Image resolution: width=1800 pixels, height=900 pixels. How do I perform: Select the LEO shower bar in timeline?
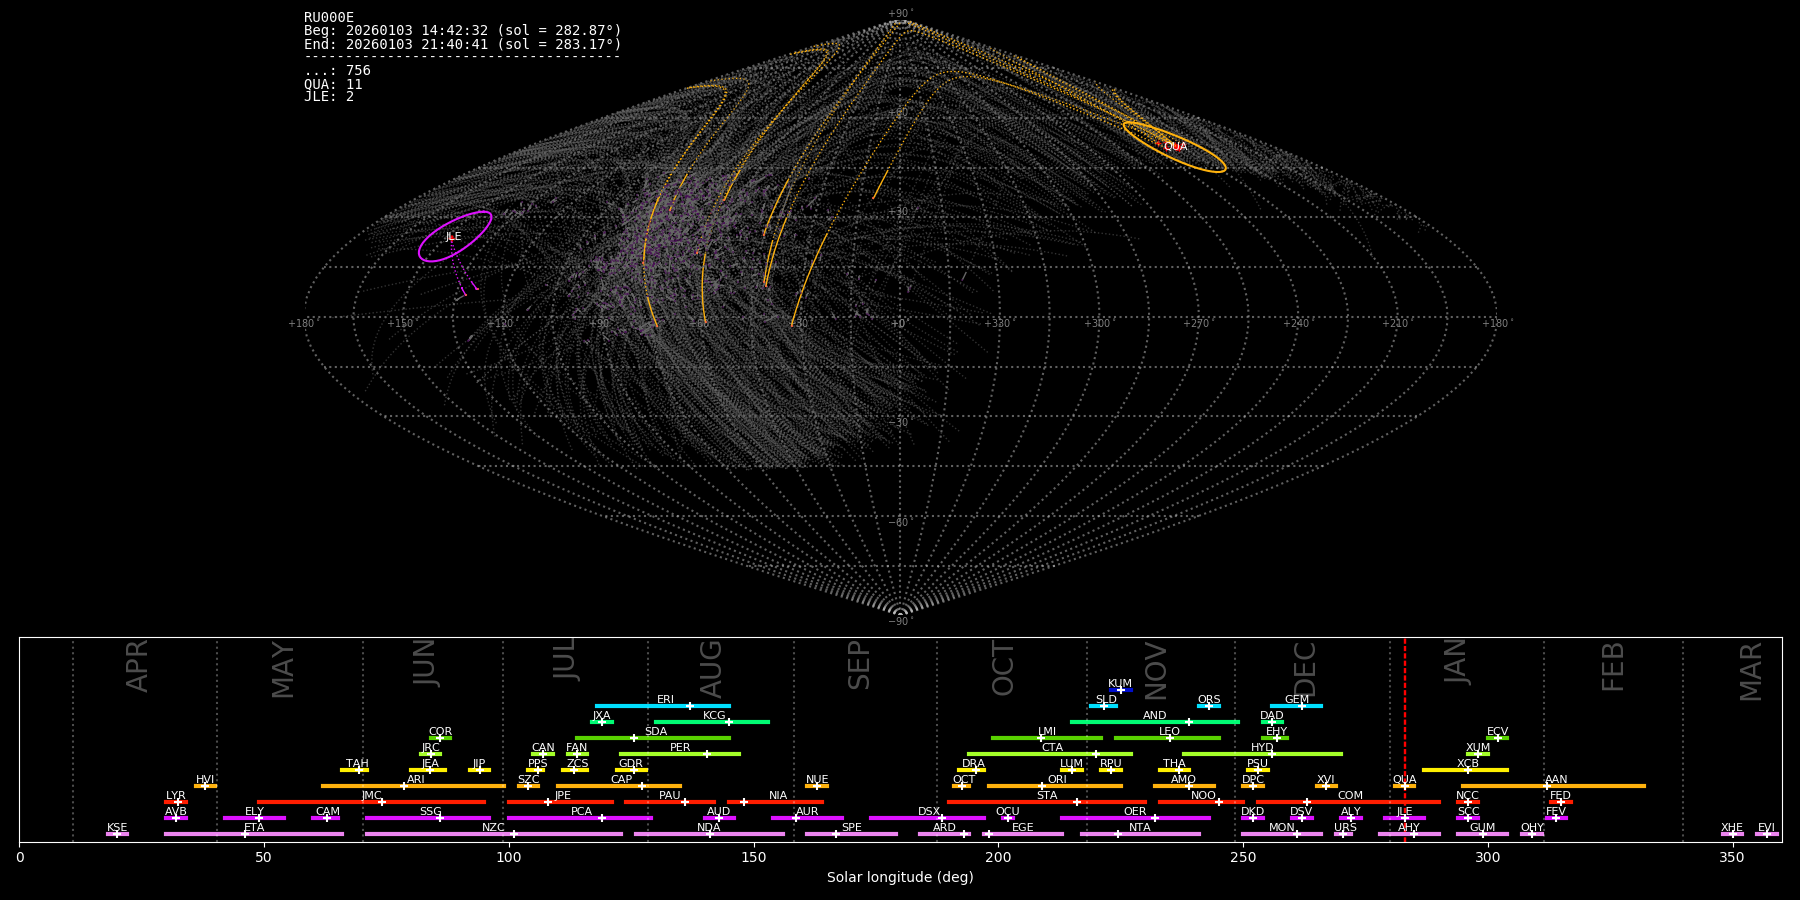(x=1167, y=738)
